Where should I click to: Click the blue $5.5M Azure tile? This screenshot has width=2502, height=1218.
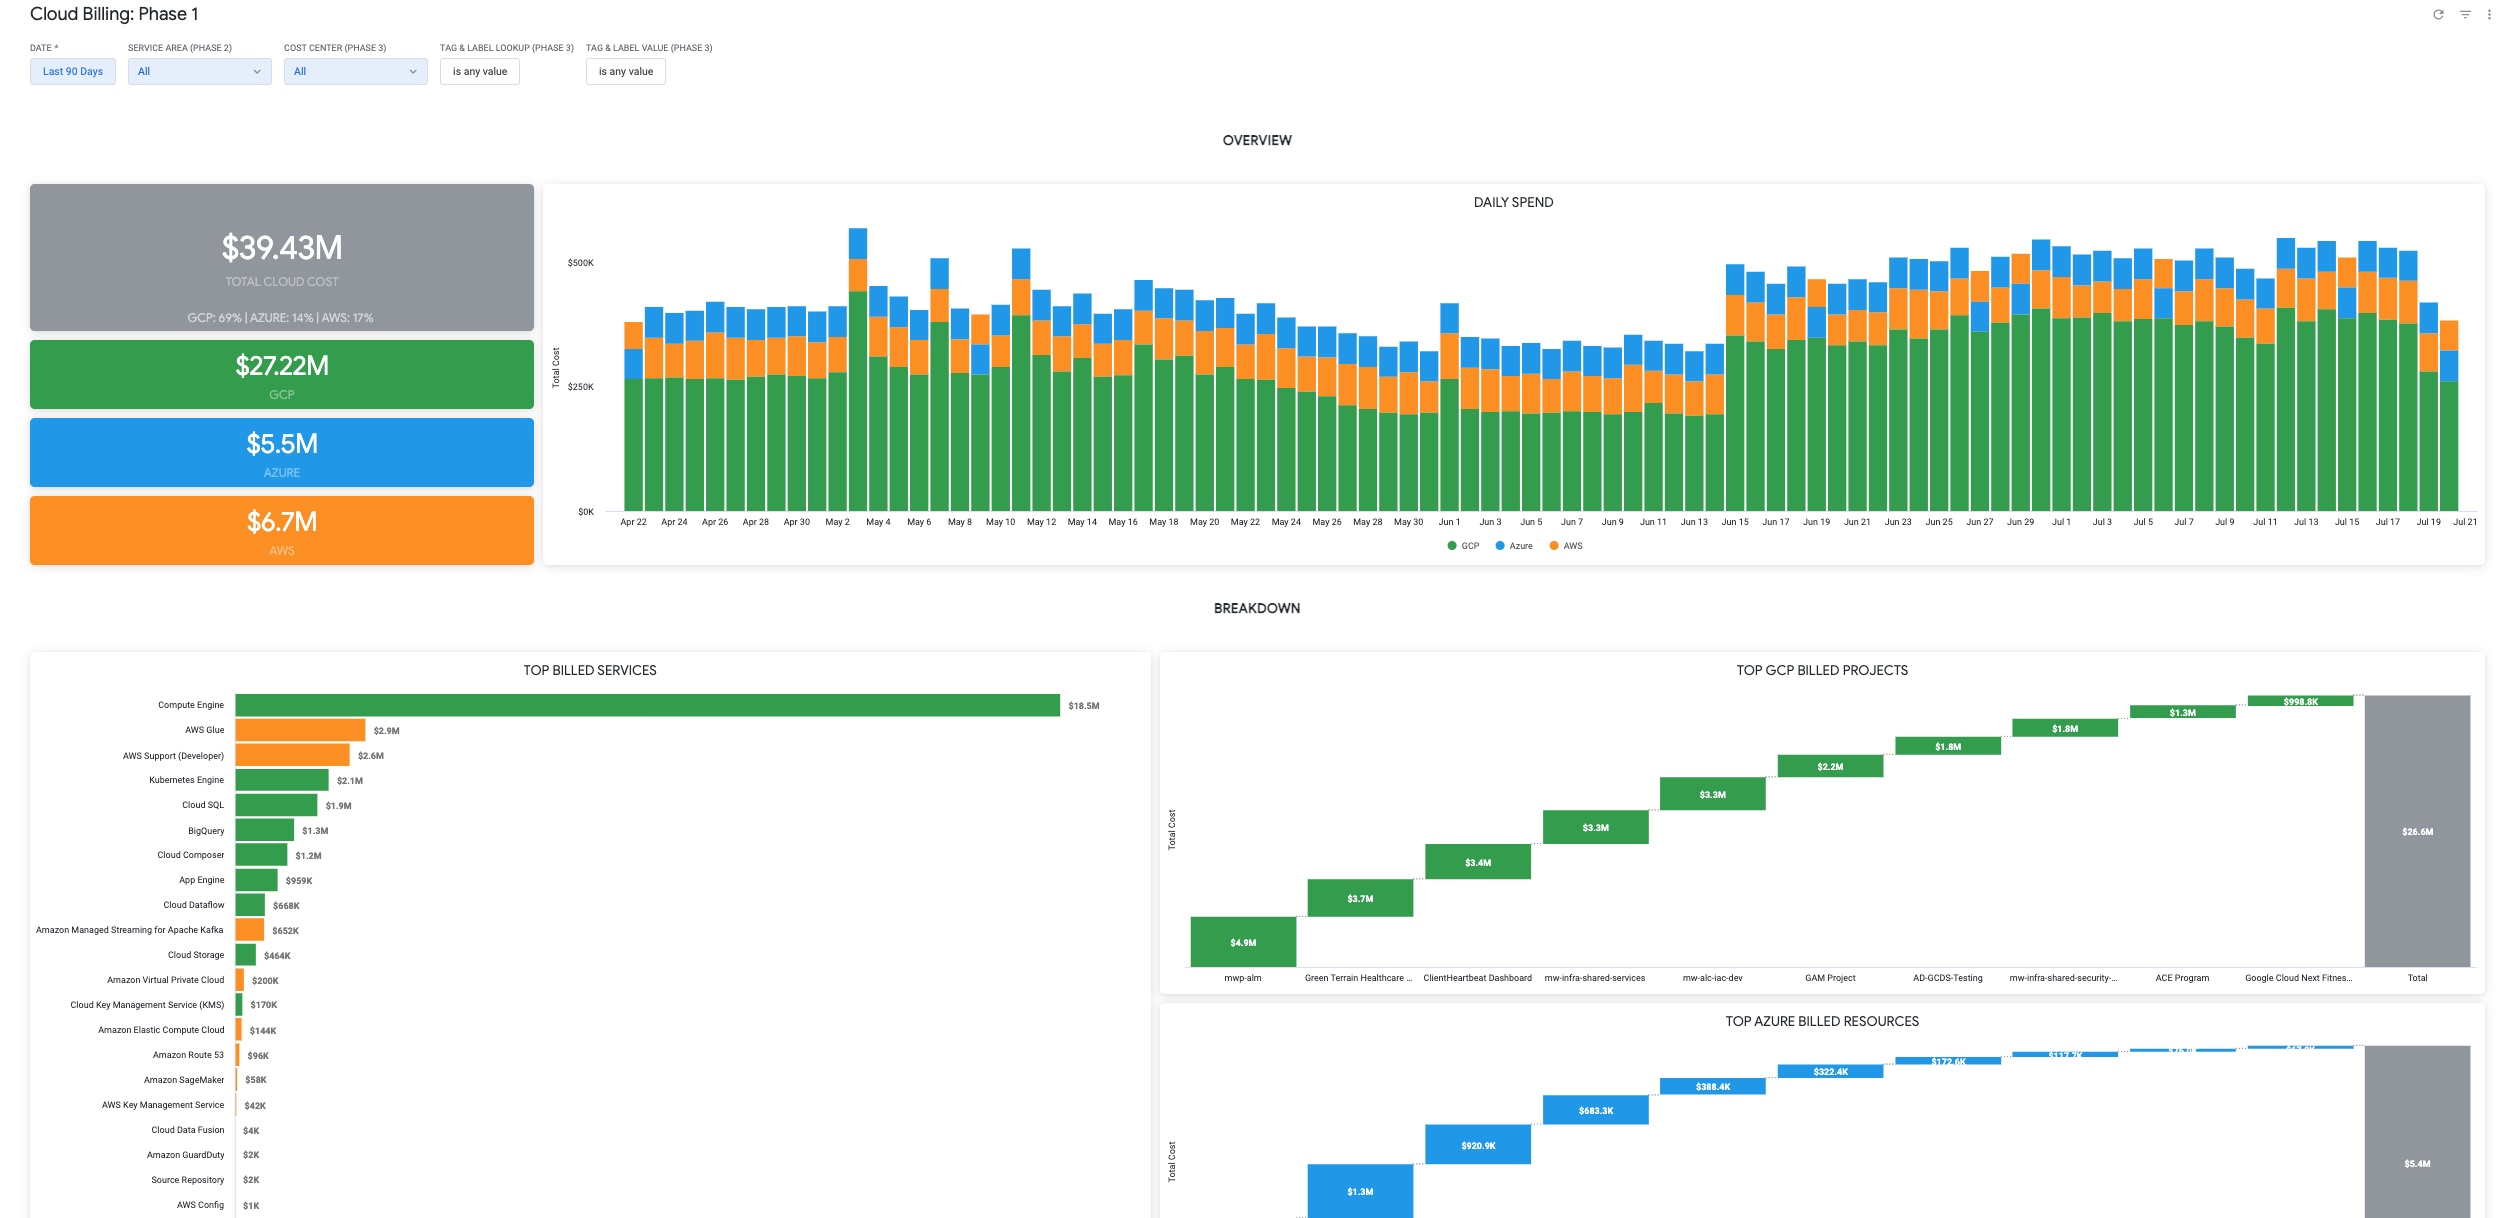tap(282, 452)
